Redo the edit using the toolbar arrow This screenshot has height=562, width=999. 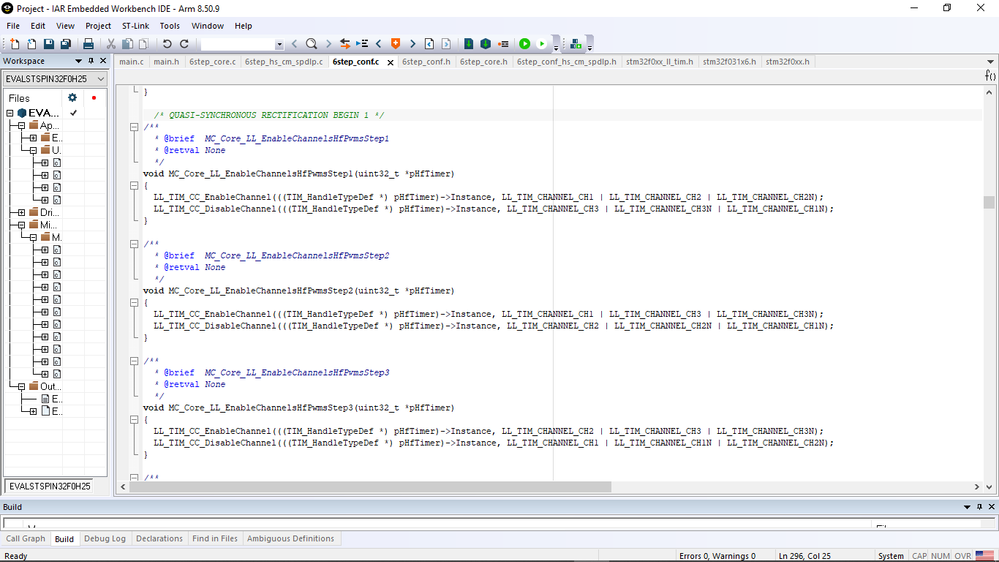184,44
